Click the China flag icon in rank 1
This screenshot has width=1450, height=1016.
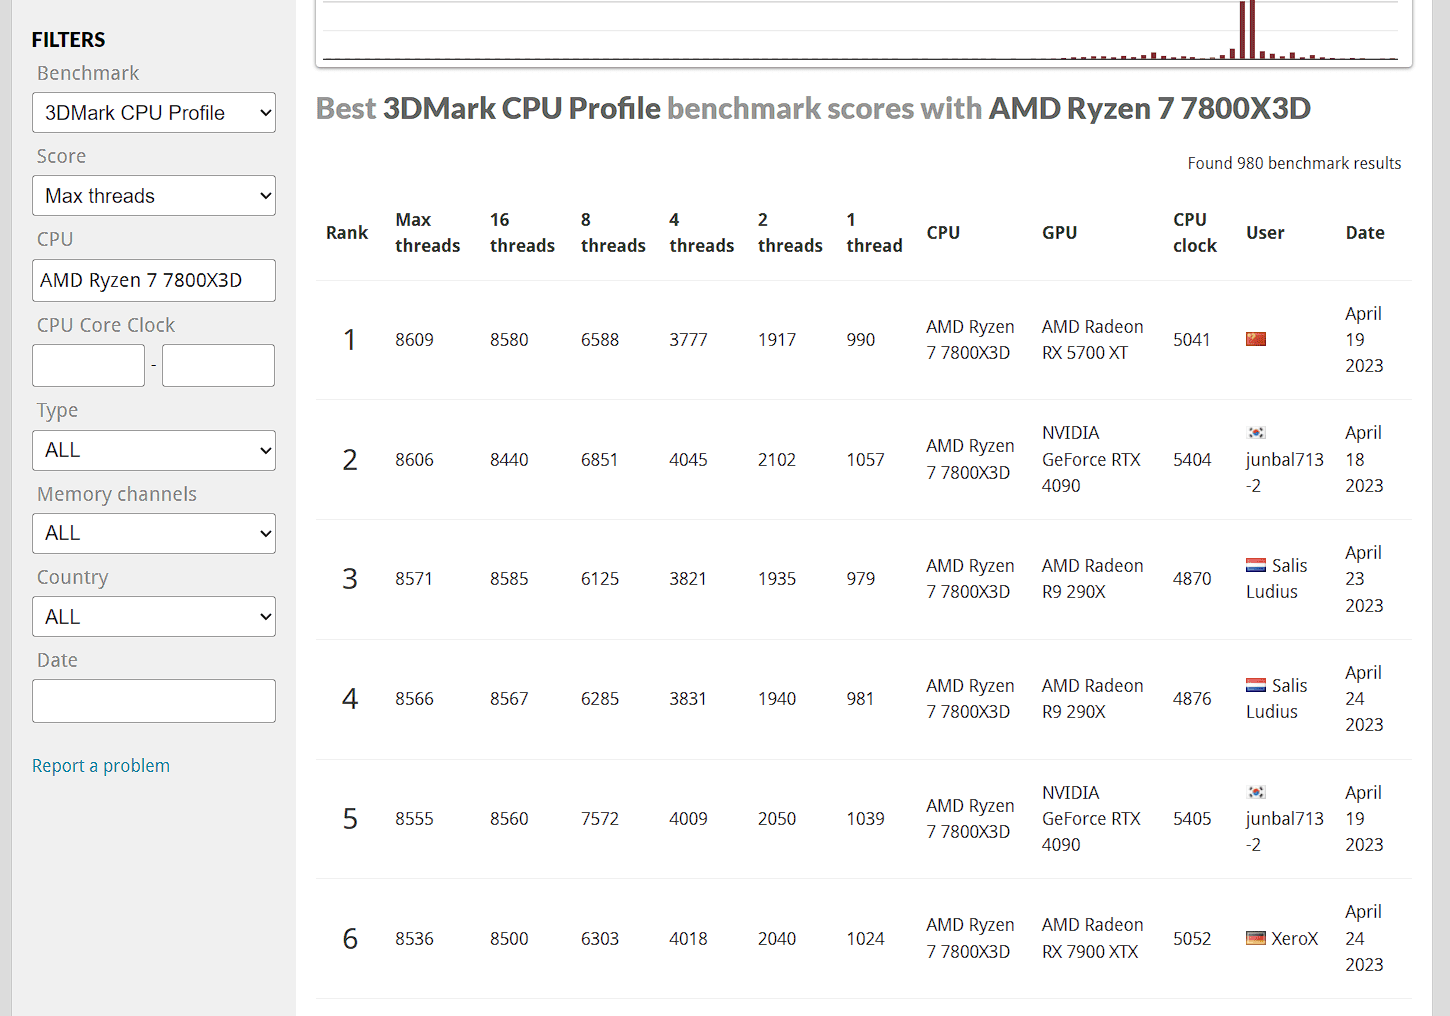1256,339
